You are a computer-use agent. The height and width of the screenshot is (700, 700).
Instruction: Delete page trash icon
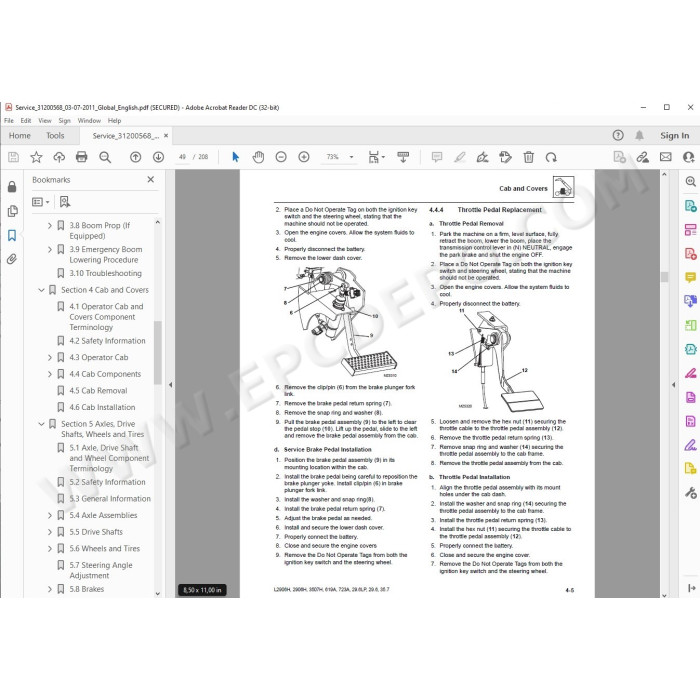529,157
